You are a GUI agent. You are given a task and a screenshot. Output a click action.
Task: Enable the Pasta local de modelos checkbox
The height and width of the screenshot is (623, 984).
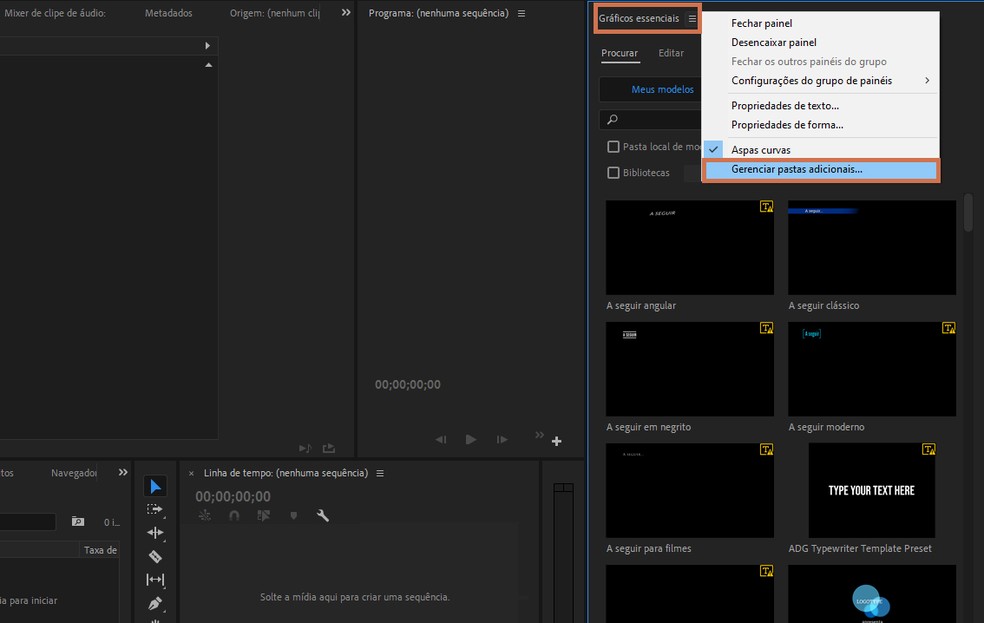[614, 147]
